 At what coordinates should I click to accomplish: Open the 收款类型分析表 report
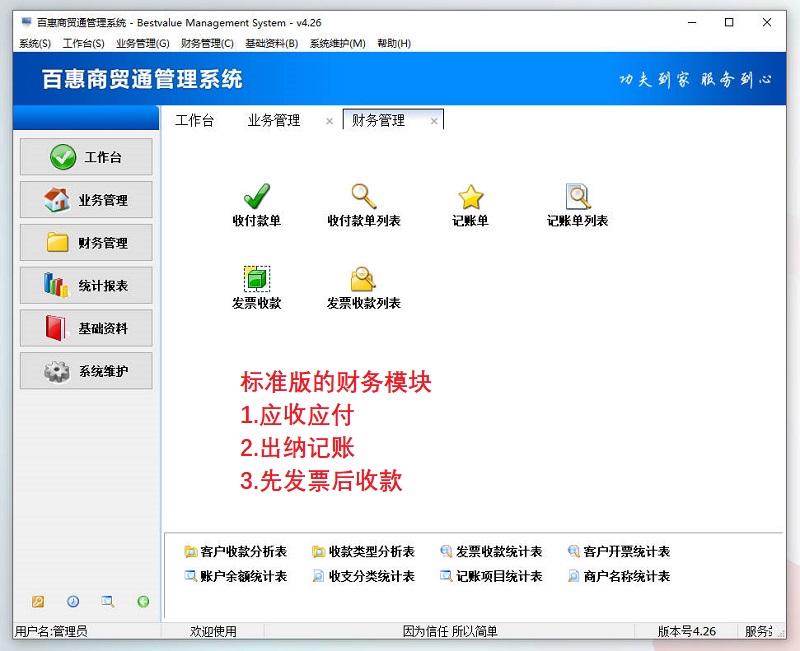click(x=363, y=552)
